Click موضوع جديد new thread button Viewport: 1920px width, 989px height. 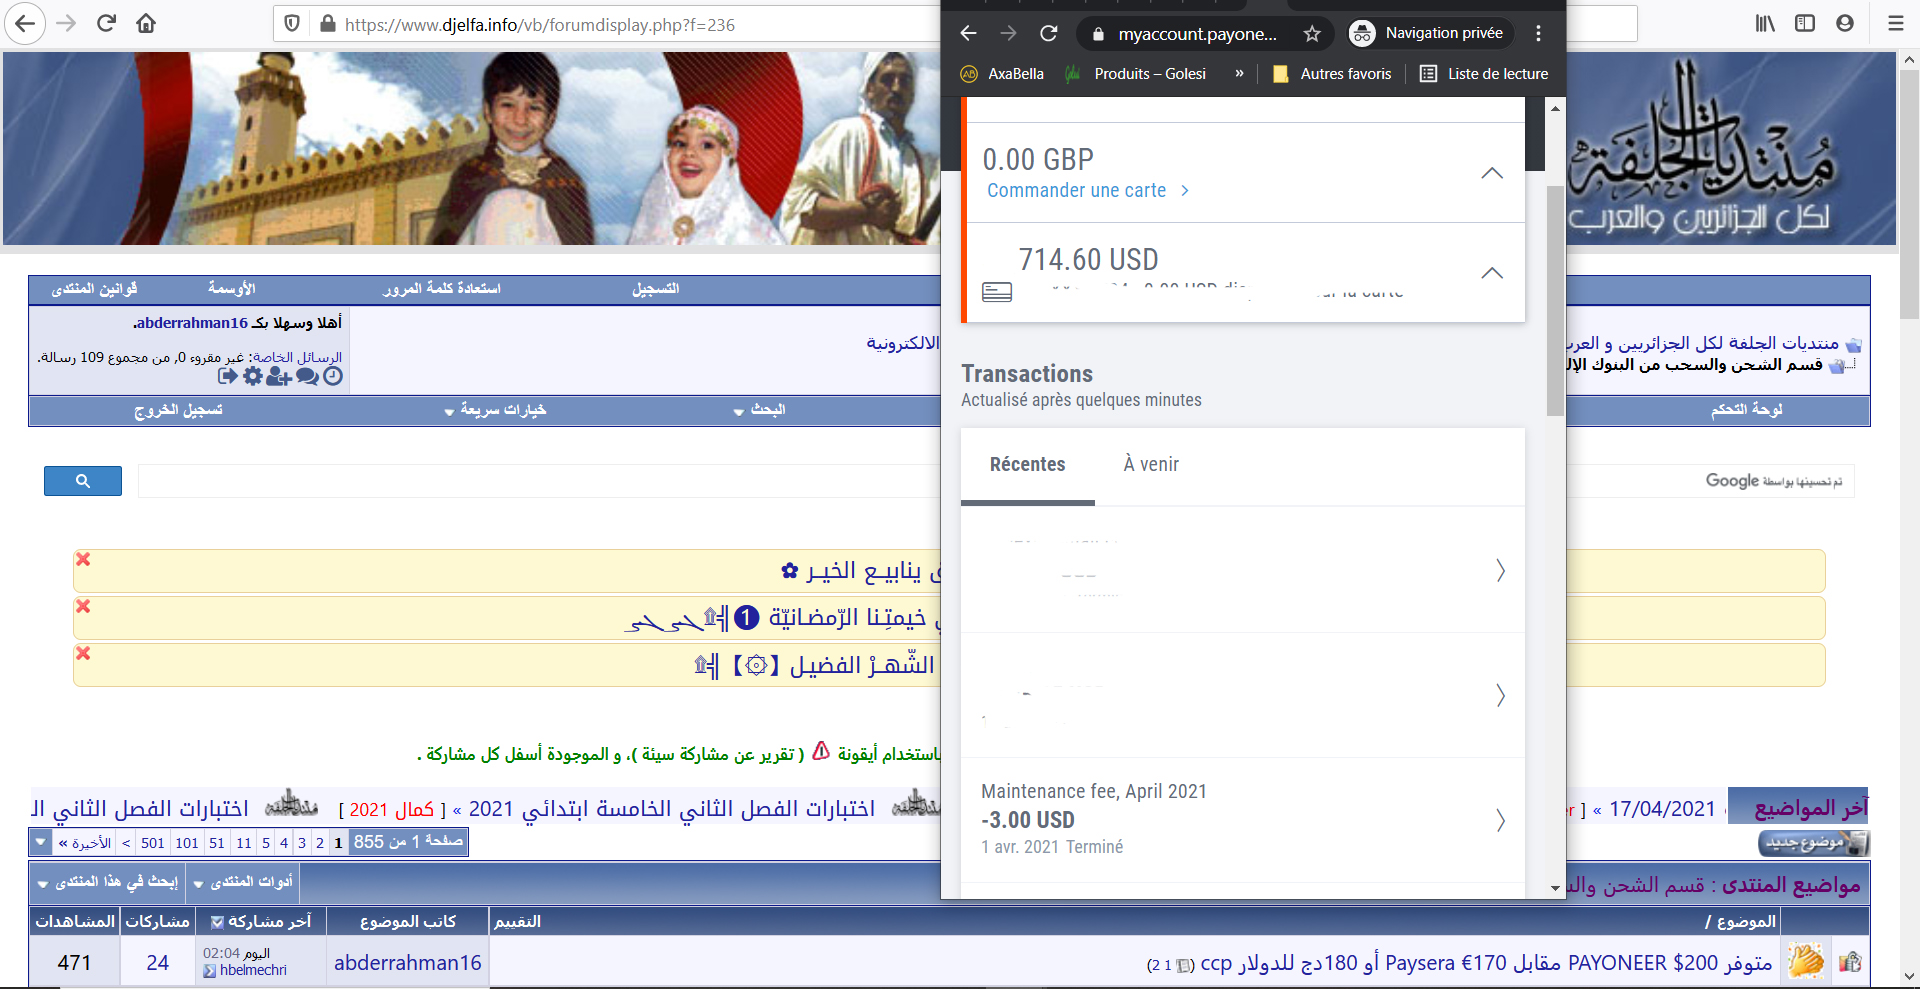click(1813, 843)
